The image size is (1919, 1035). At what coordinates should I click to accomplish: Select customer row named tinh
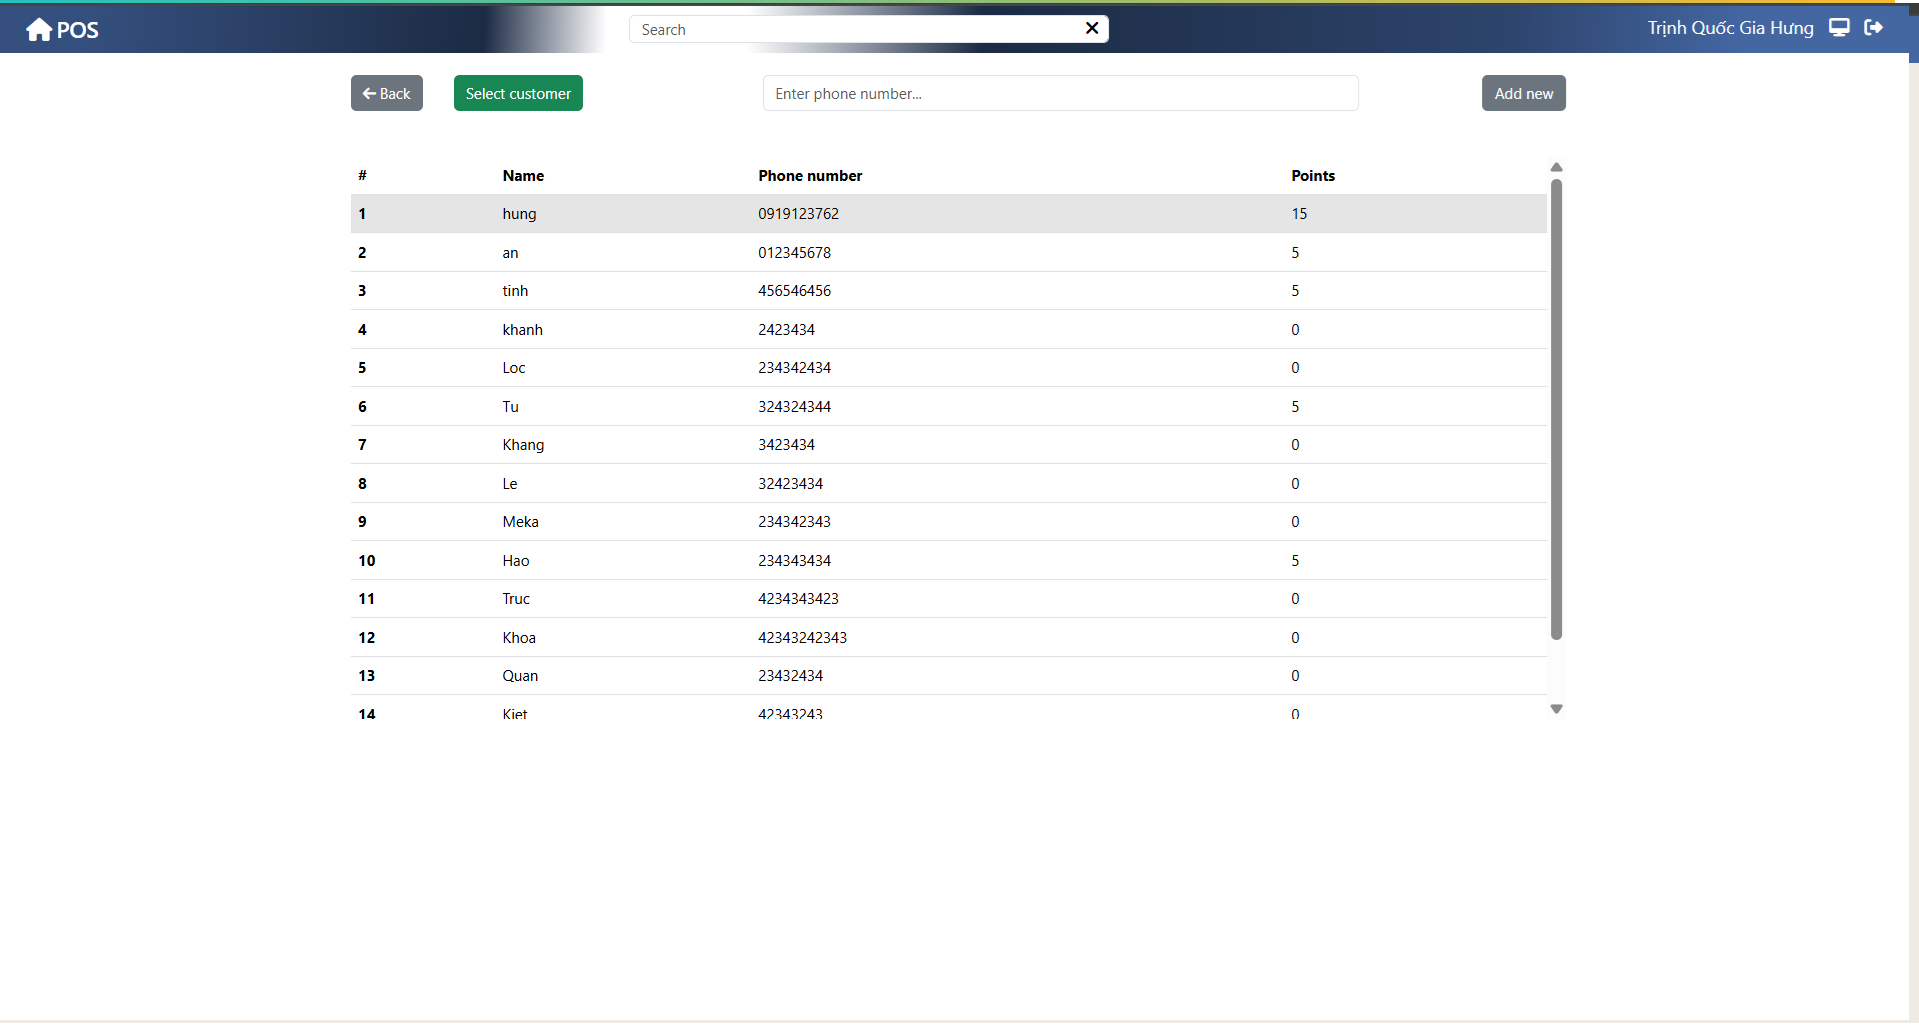point(947,291)
